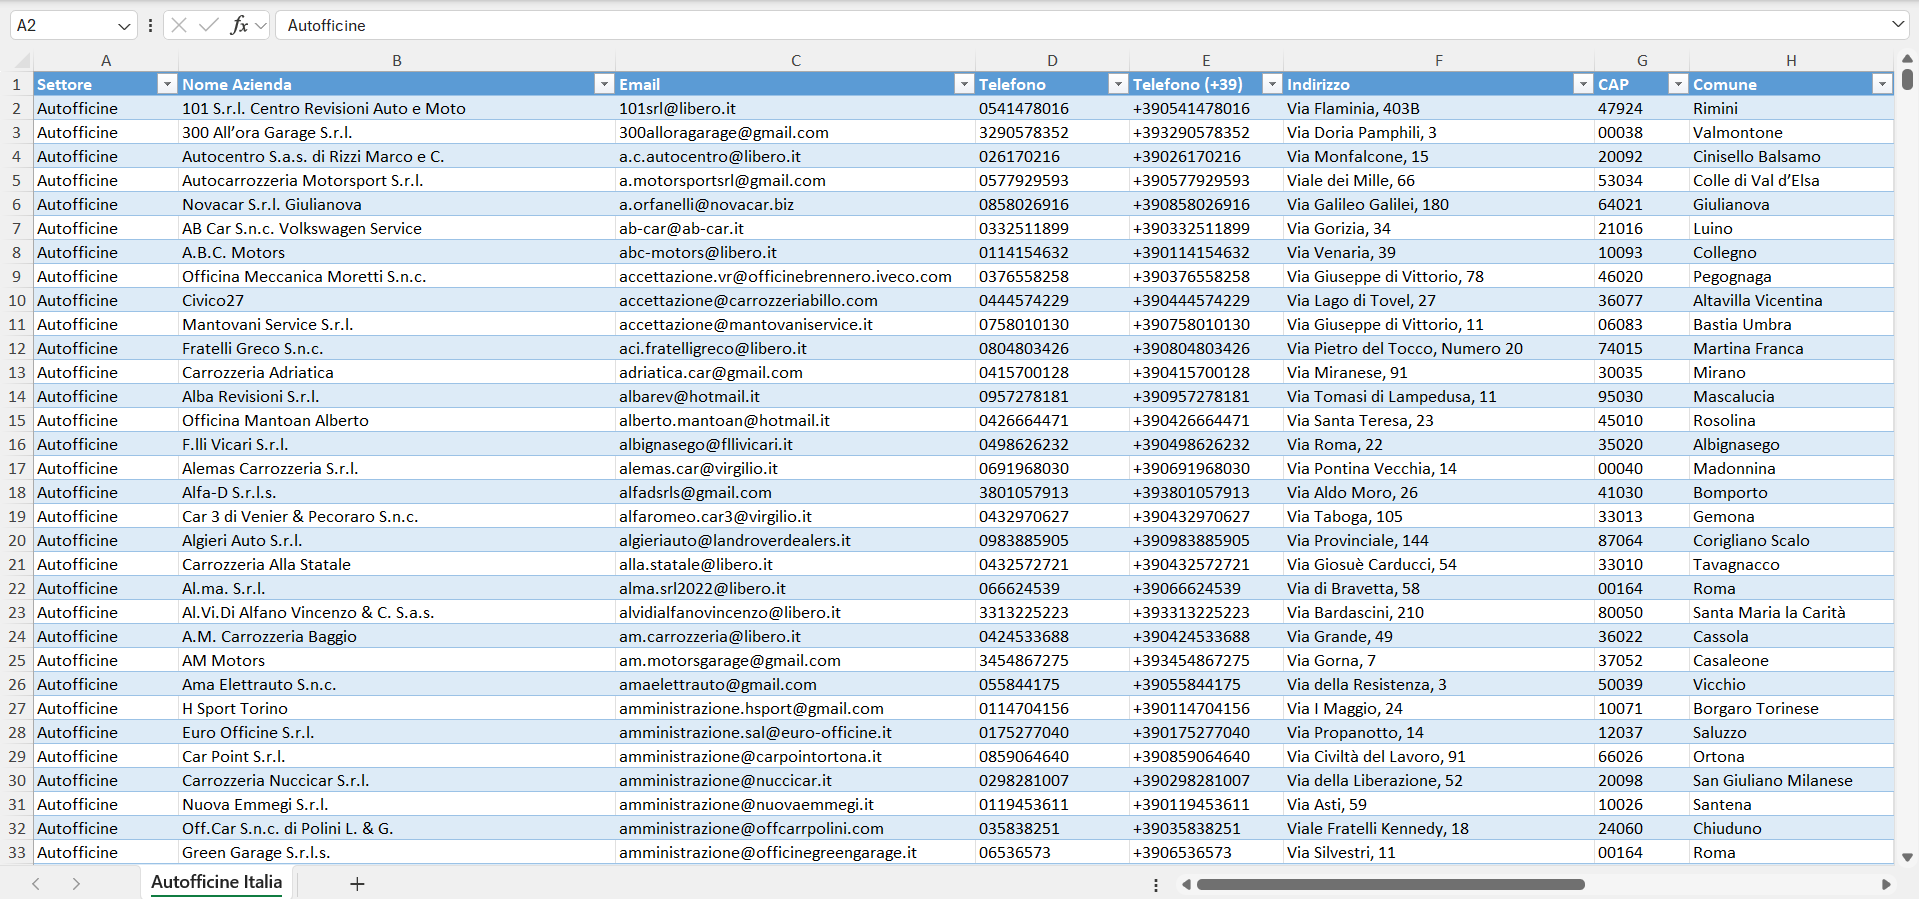The width and height of the screenshot is (1919, 899).
Task: Click the Cancel entry icon in formula bar
Action: point(179,25)
